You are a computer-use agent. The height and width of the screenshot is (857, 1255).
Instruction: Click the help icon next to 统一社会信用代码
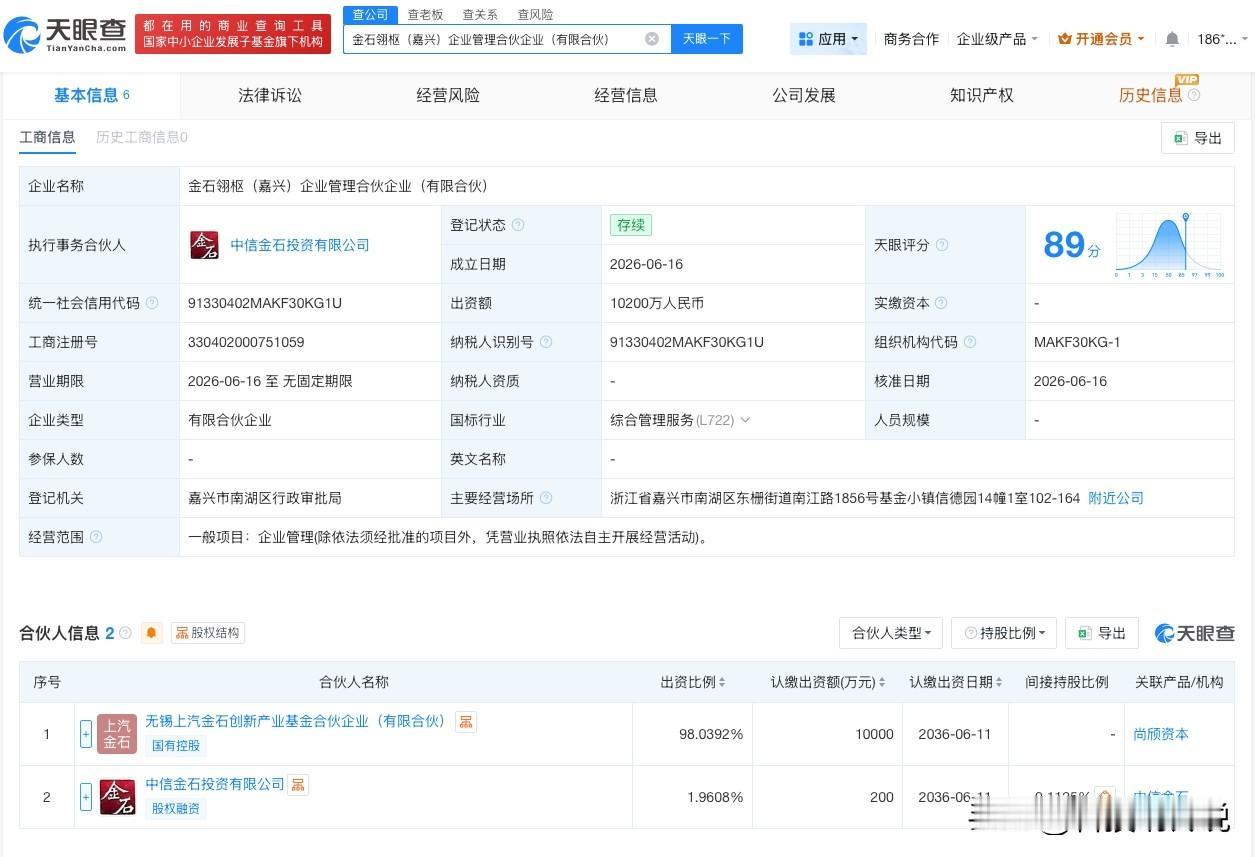pyautogui.click(x=152, y=303)
